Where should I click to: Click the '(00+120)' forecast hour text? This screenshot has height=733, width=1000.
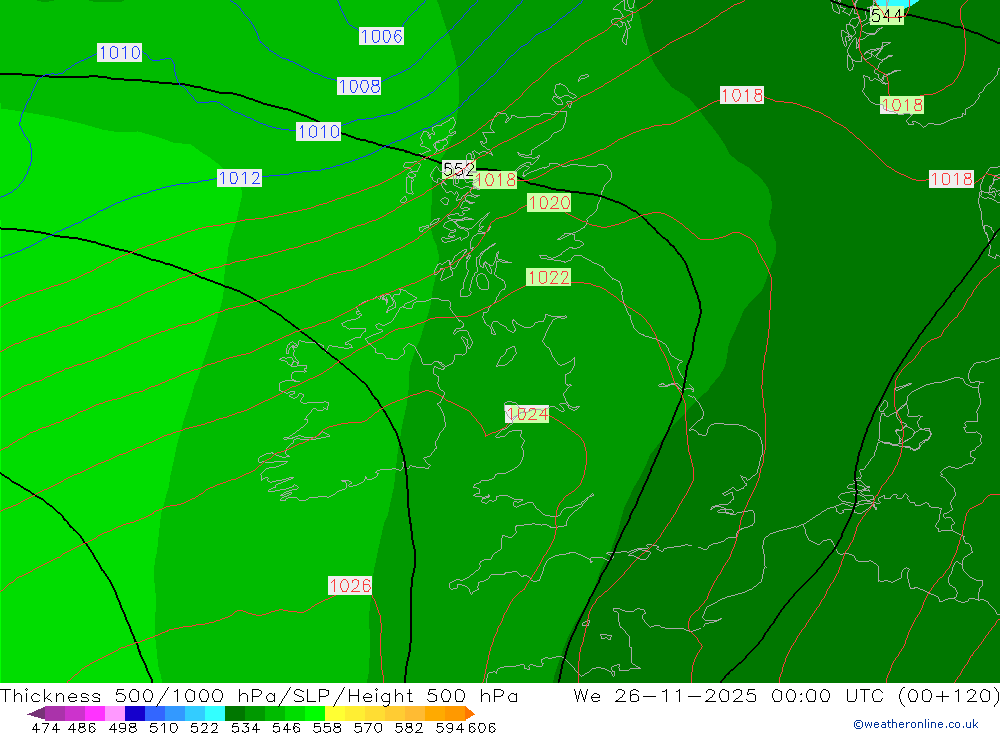(948, 695)
